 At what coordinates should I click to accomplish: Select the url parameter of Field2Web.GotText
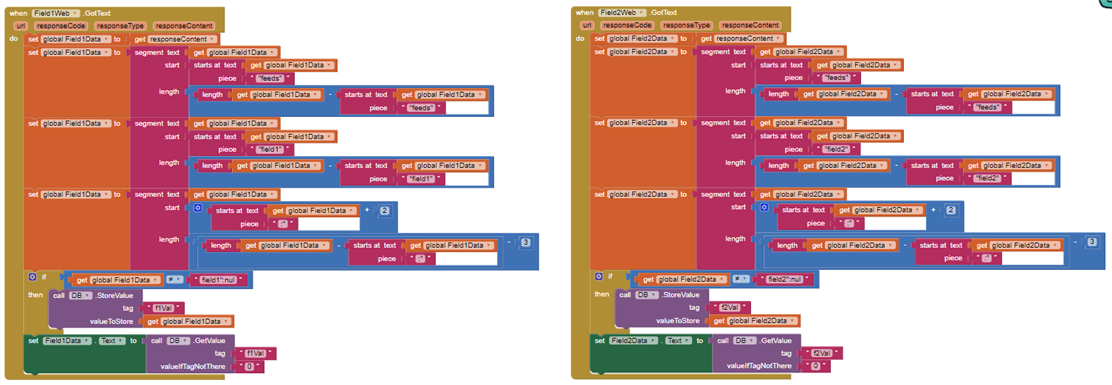pos(587,25)
